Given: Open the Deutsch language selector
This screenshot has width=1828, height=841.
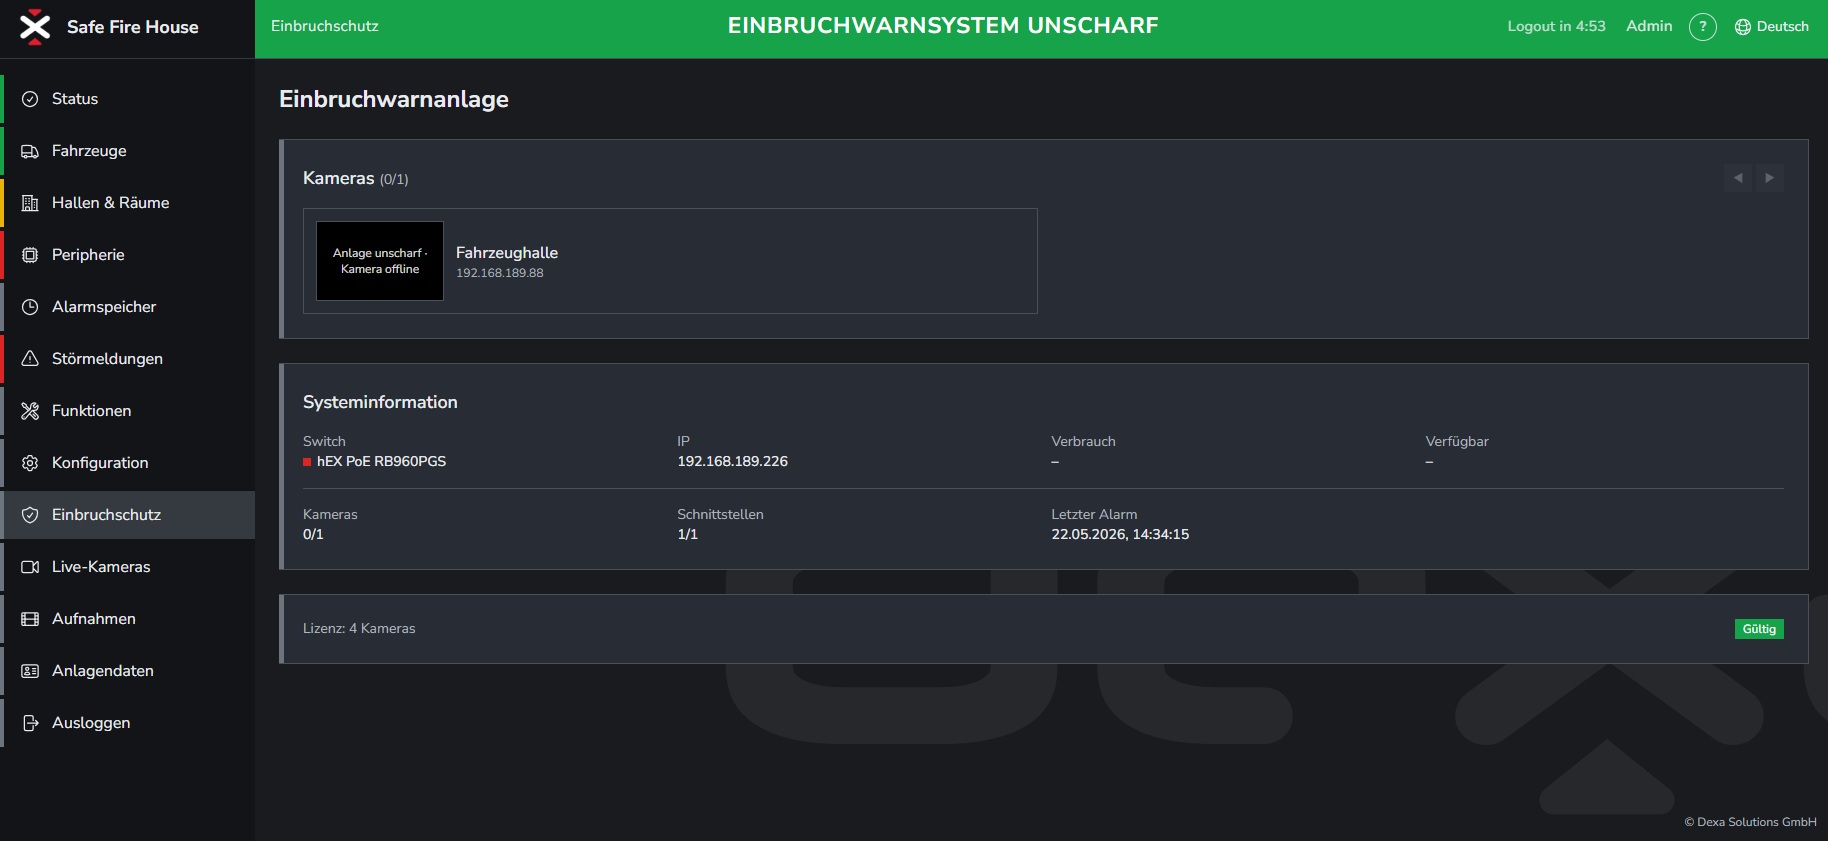Looking at the screenshot, I should [x=1771, y=27].
